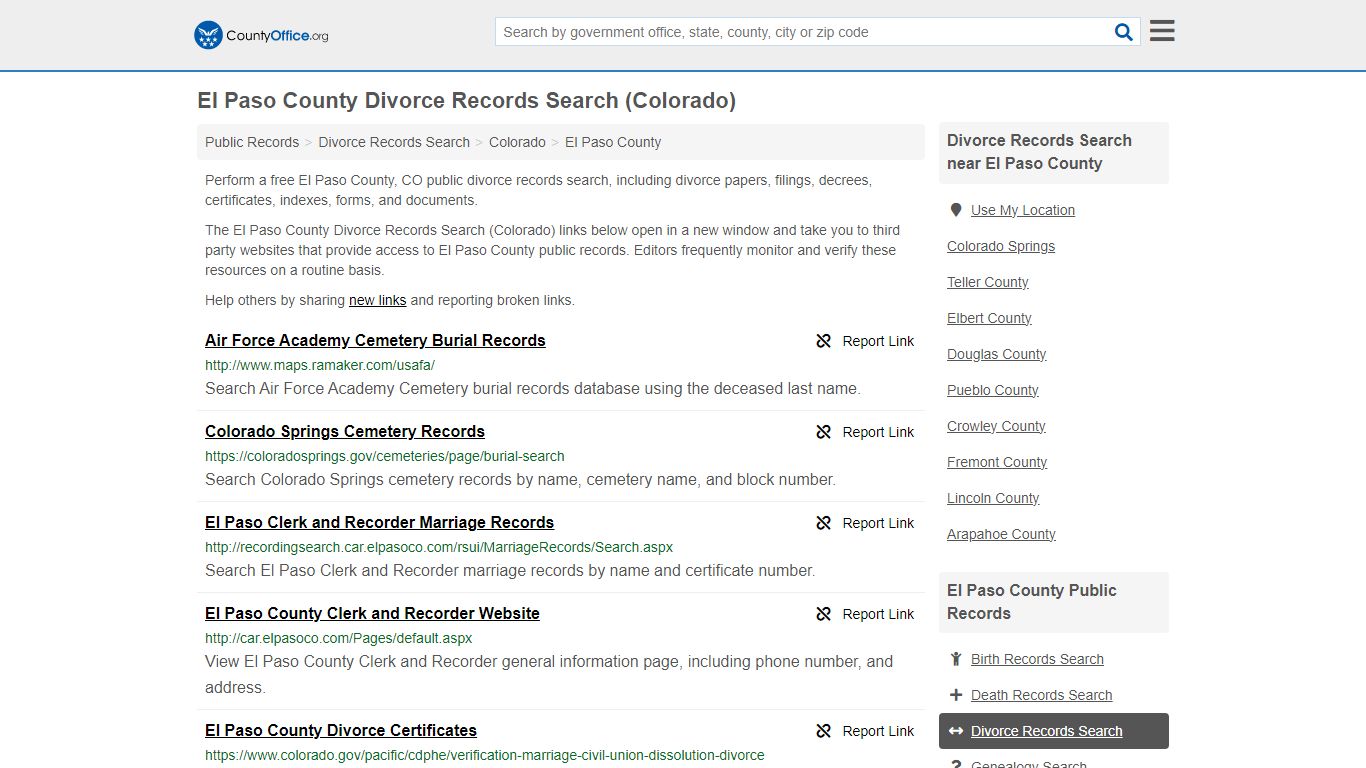Click Report Link text for Divorce Certificates
The image size is (1366, 768).
pos(878,731)
